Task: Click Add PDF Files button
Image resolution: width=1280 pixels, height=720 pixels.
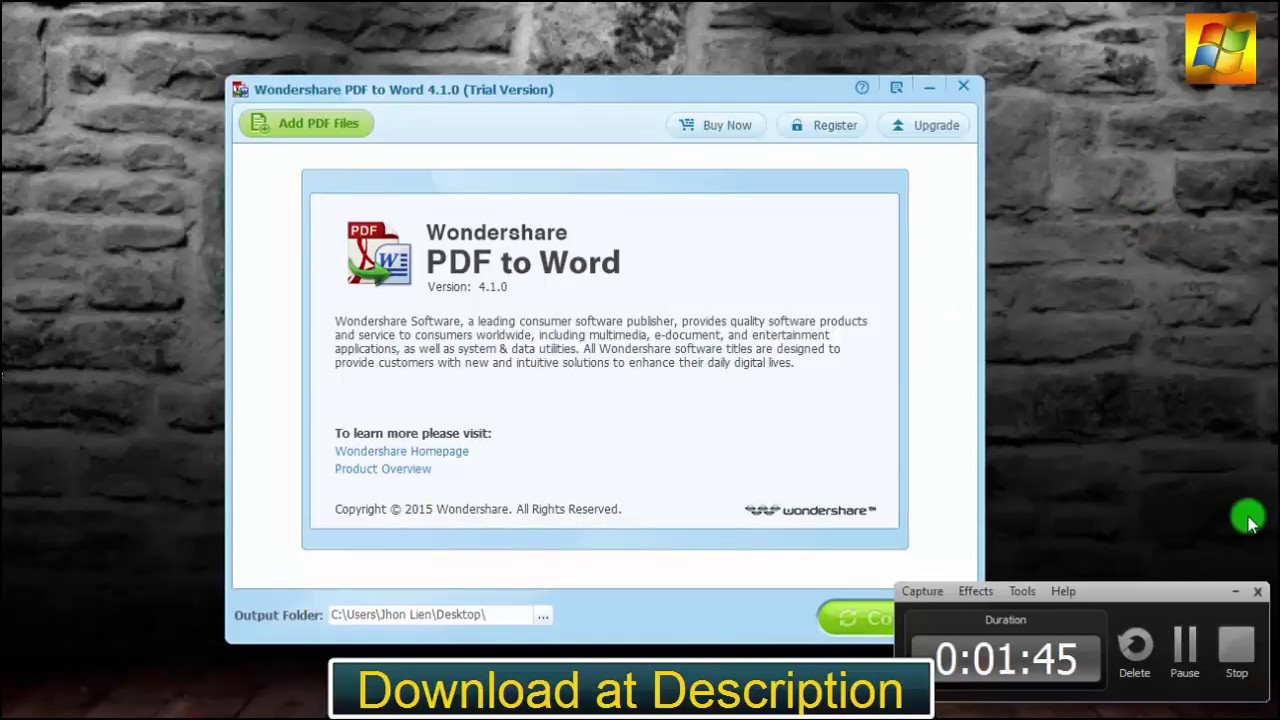Action: click(x=306, y=123)
